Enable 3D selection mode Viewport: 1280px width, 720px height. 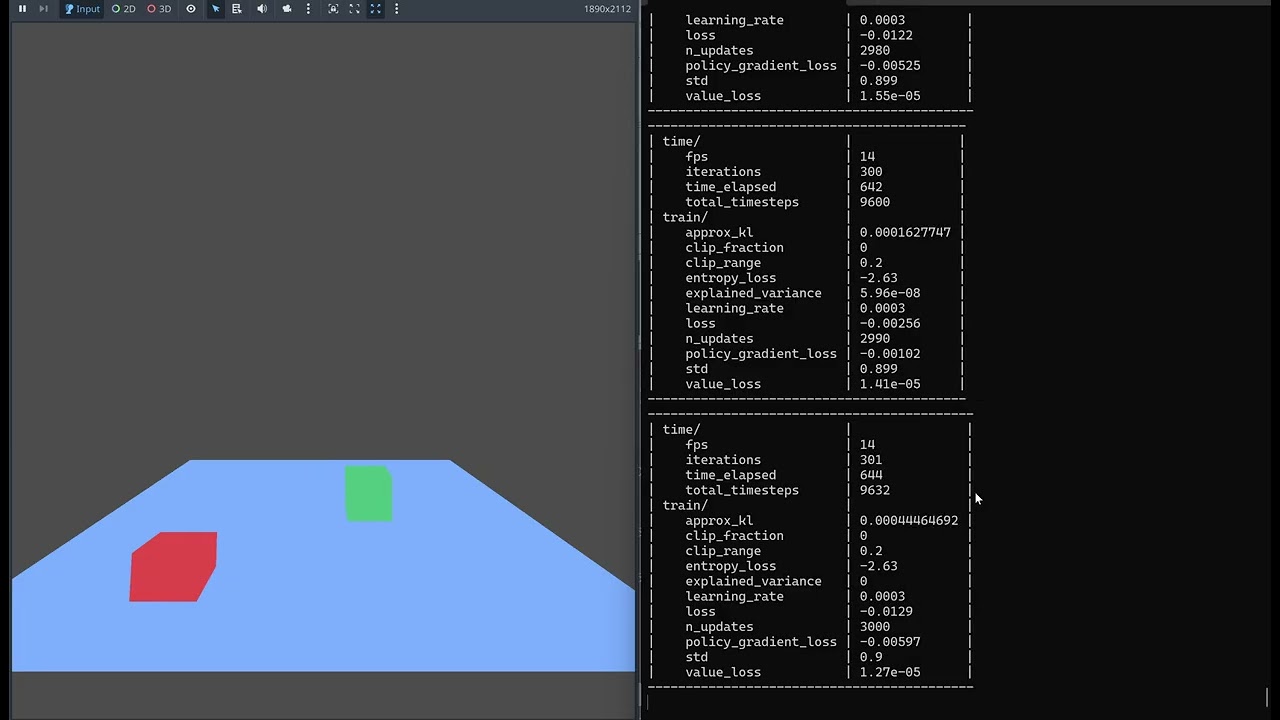(x=159, y=9)
